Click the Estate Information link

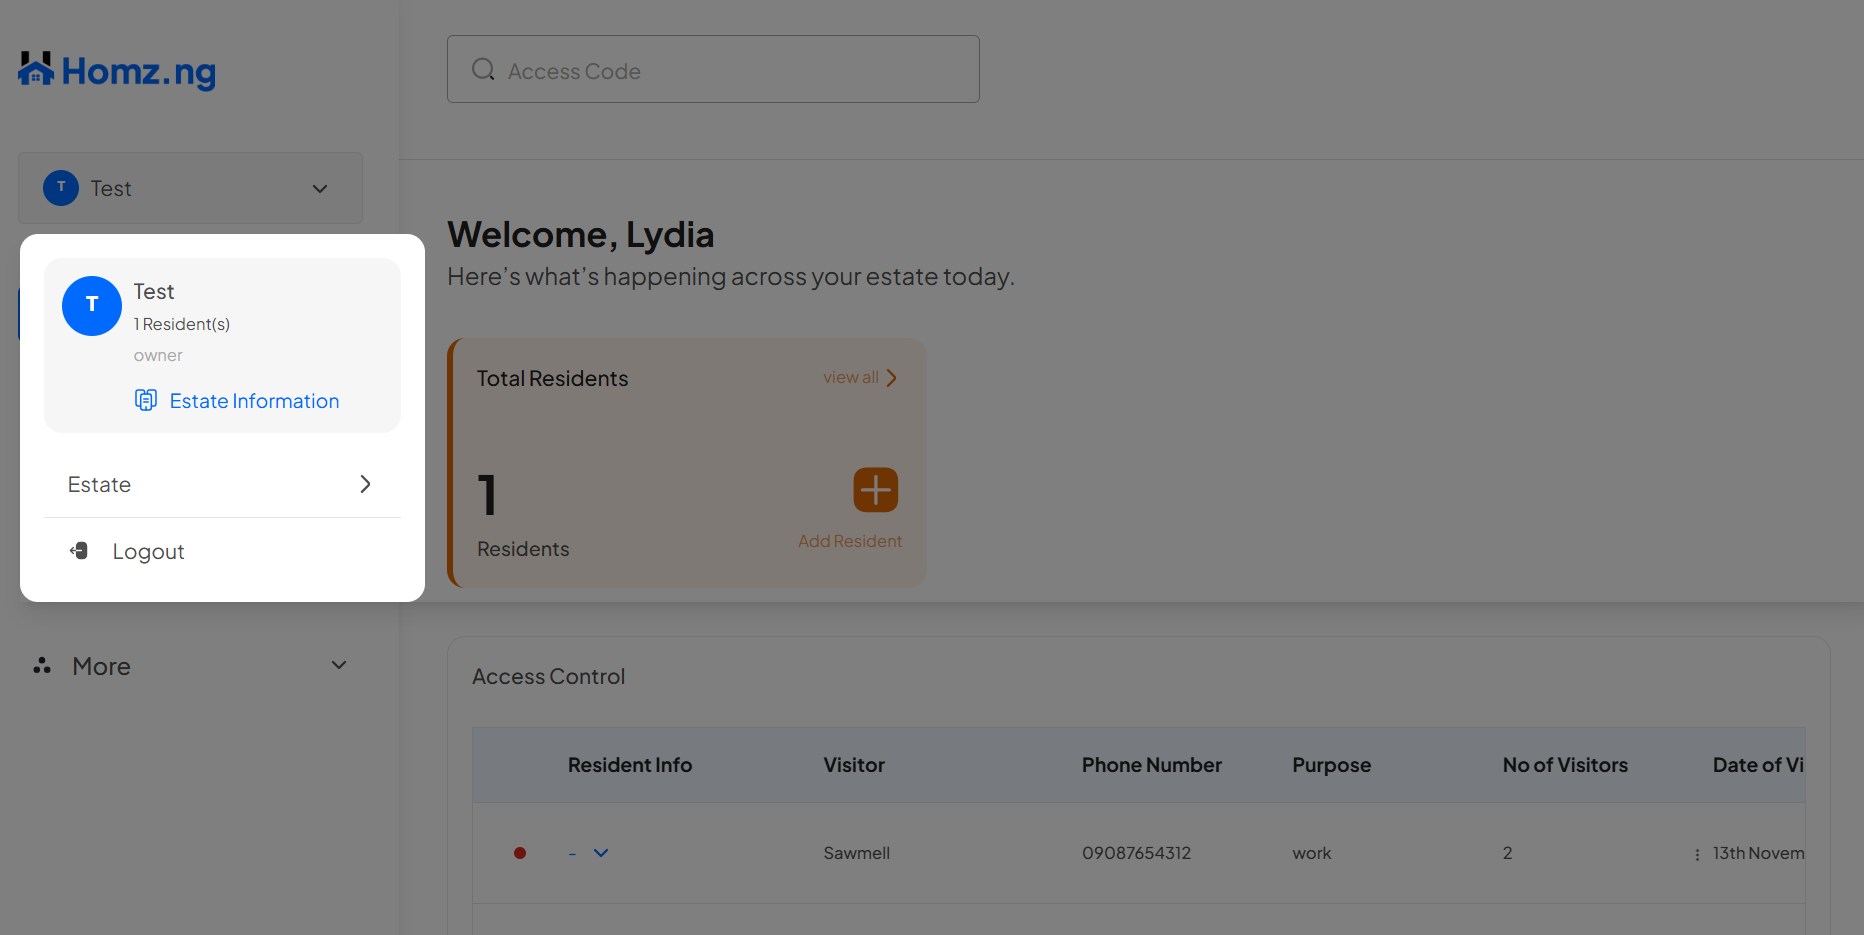[254, 400]
